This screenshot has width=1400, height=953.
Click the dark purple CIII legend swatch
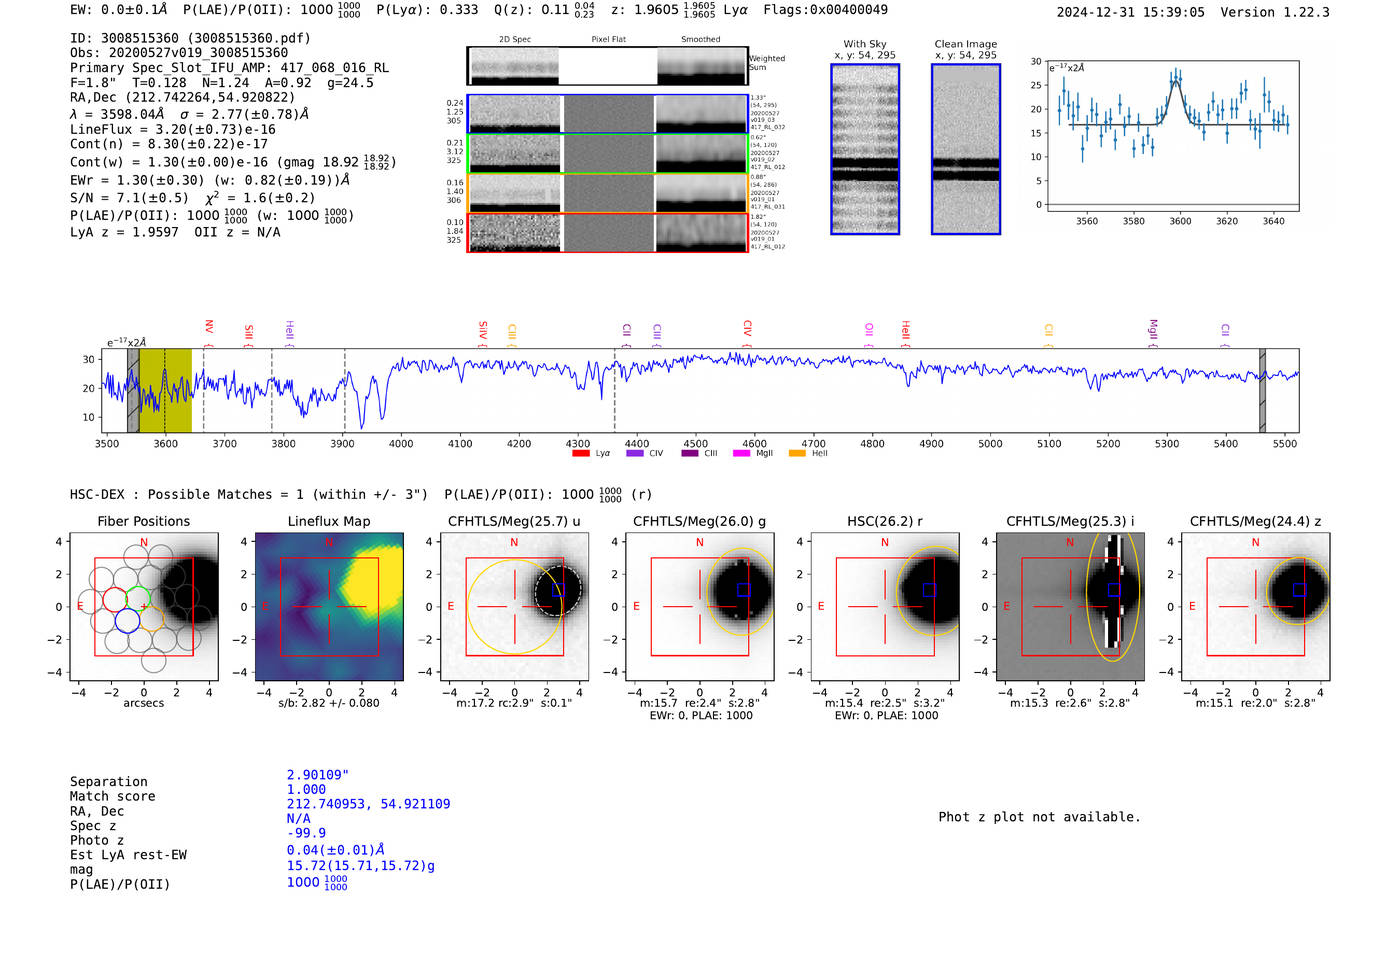coord(690,454)
